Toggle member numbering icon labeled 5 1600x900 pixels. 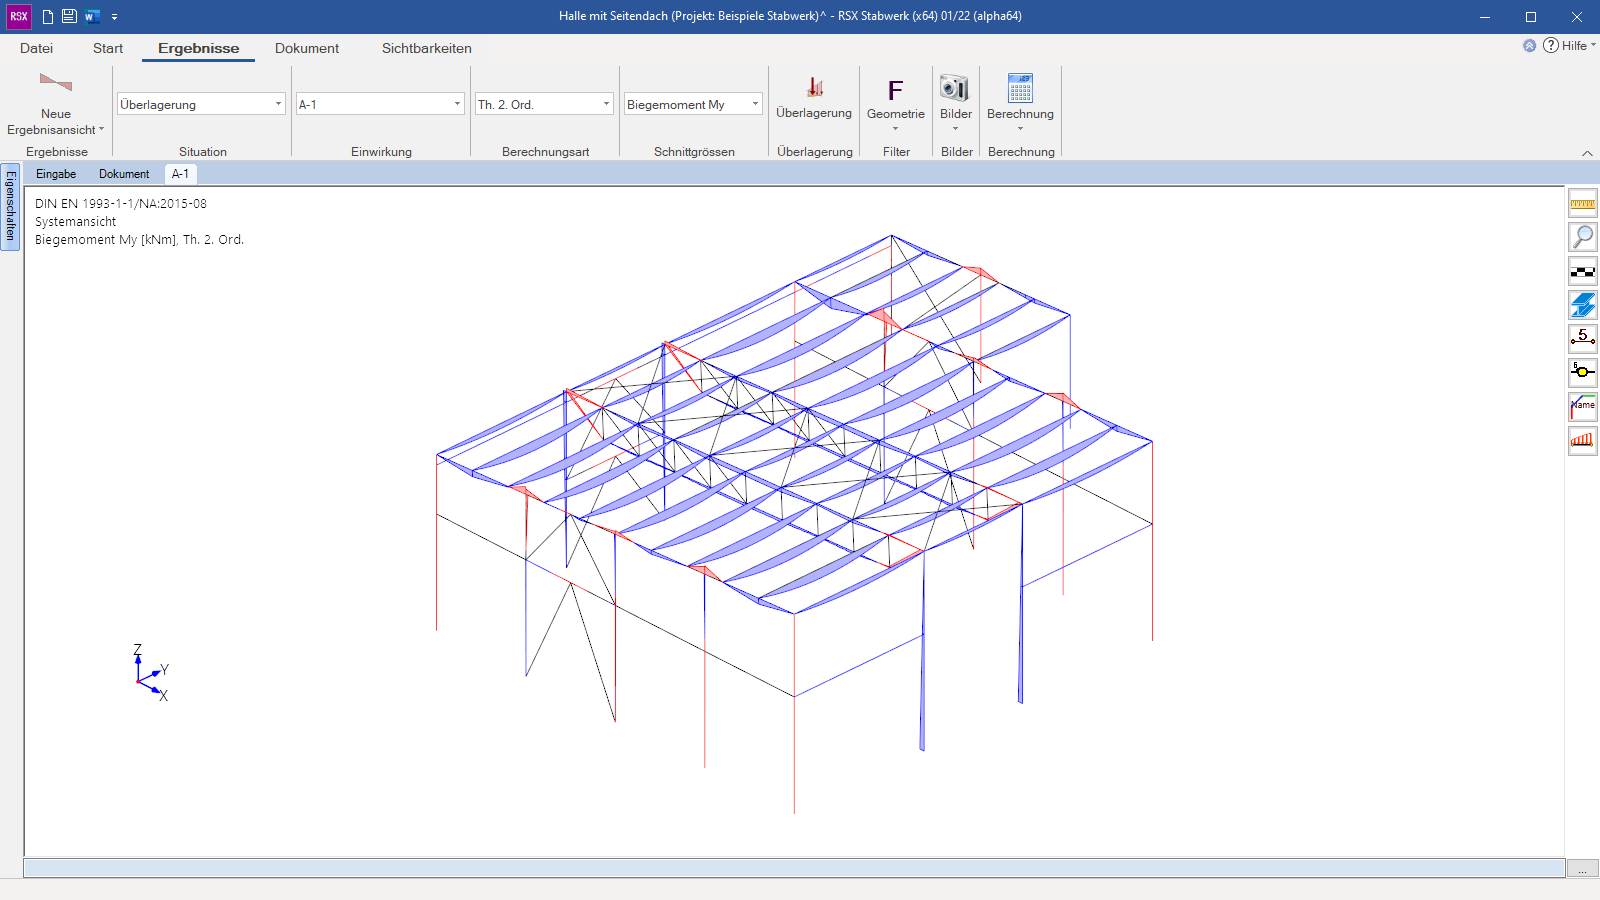[1583, 338]
